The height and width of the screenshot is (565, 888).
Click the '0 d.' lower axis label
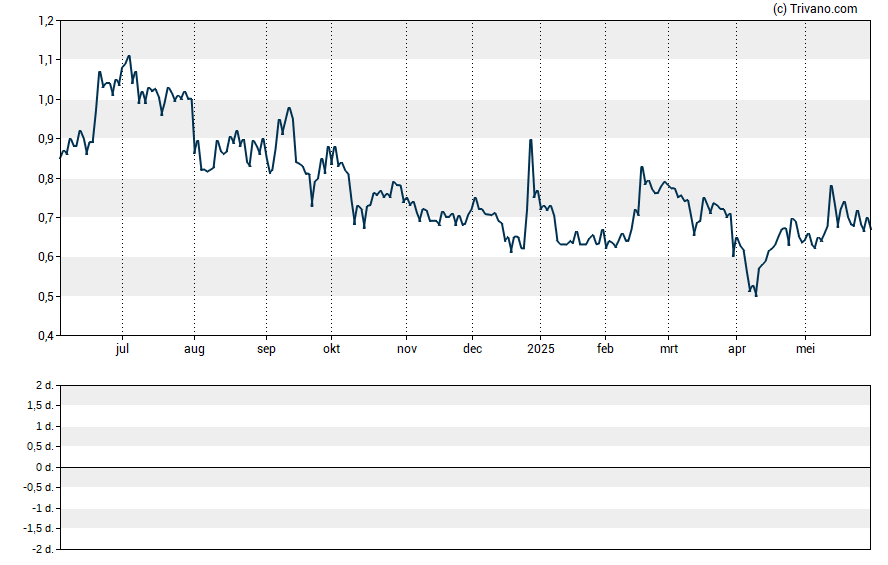[x=44, y=467]
